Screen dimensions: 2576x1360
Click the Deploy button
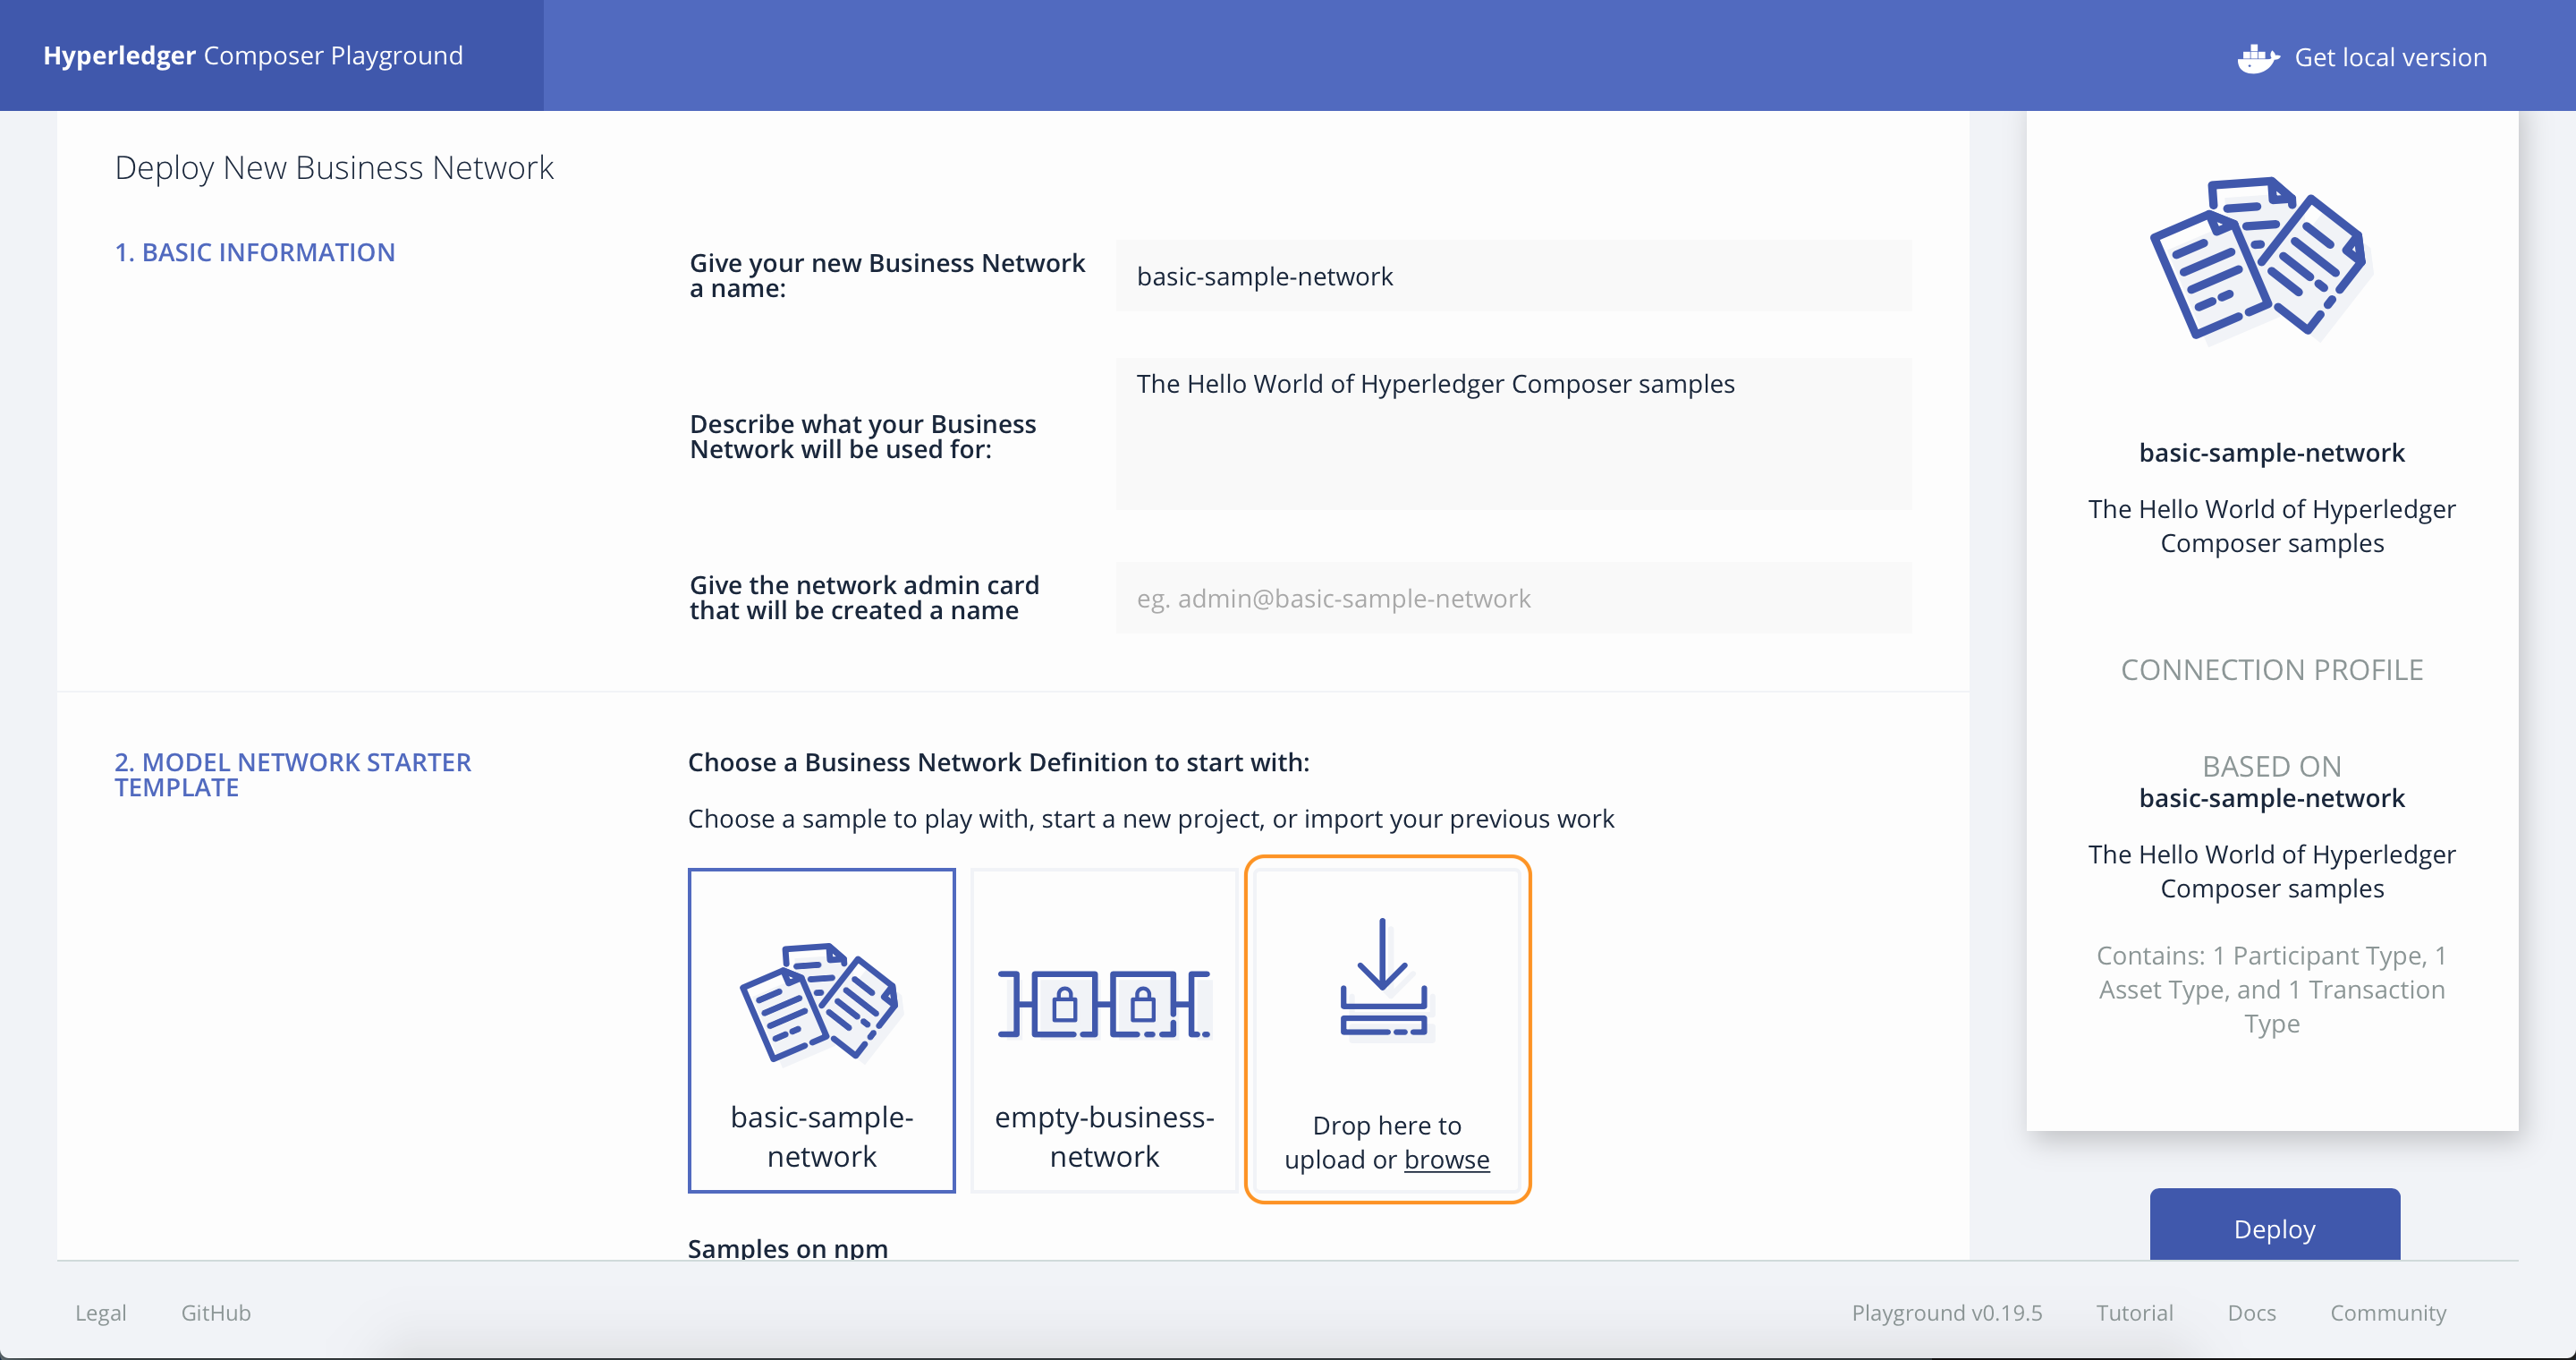pyautogui.click(x=2275, y=1227)
